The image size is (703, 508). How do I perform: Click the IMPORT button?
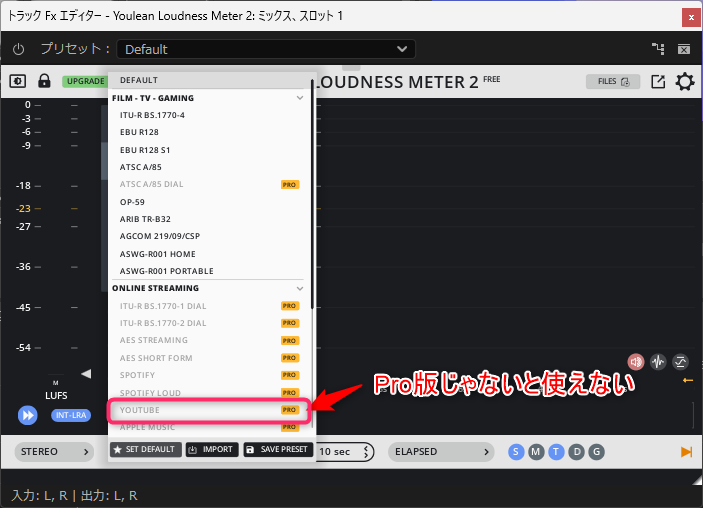(212, 449)
